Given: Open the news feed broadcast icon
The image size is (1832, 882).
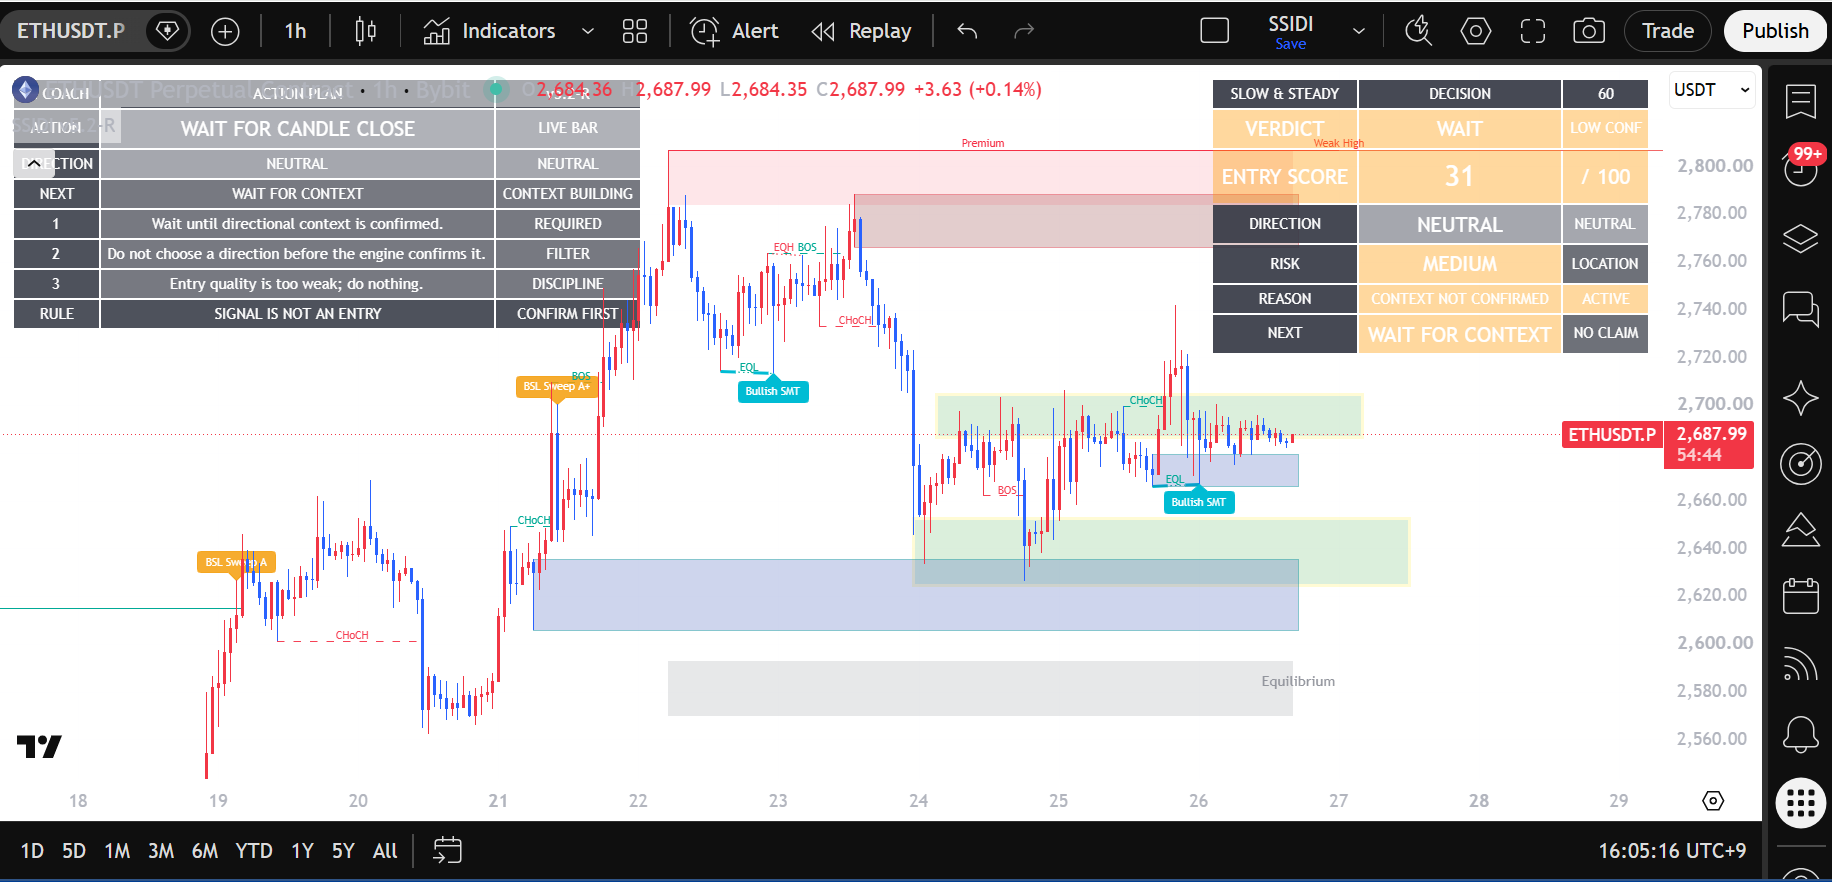Looking at the screenshot, I should click(x=1801, y=664).
